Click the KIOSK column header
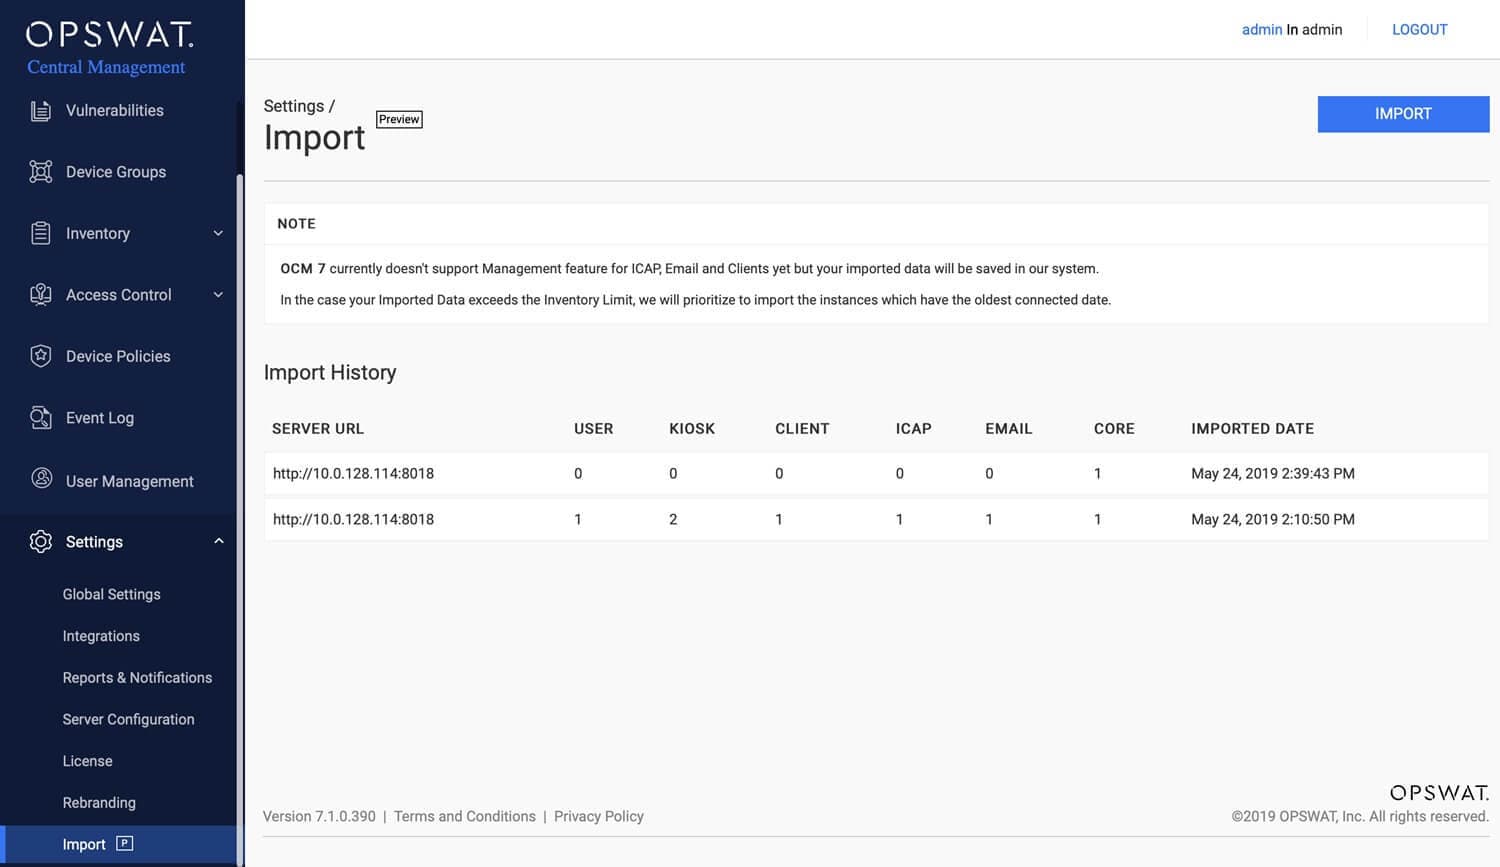Image resolution: width=1500 pixels, height=867 pixels. point(692,429)
